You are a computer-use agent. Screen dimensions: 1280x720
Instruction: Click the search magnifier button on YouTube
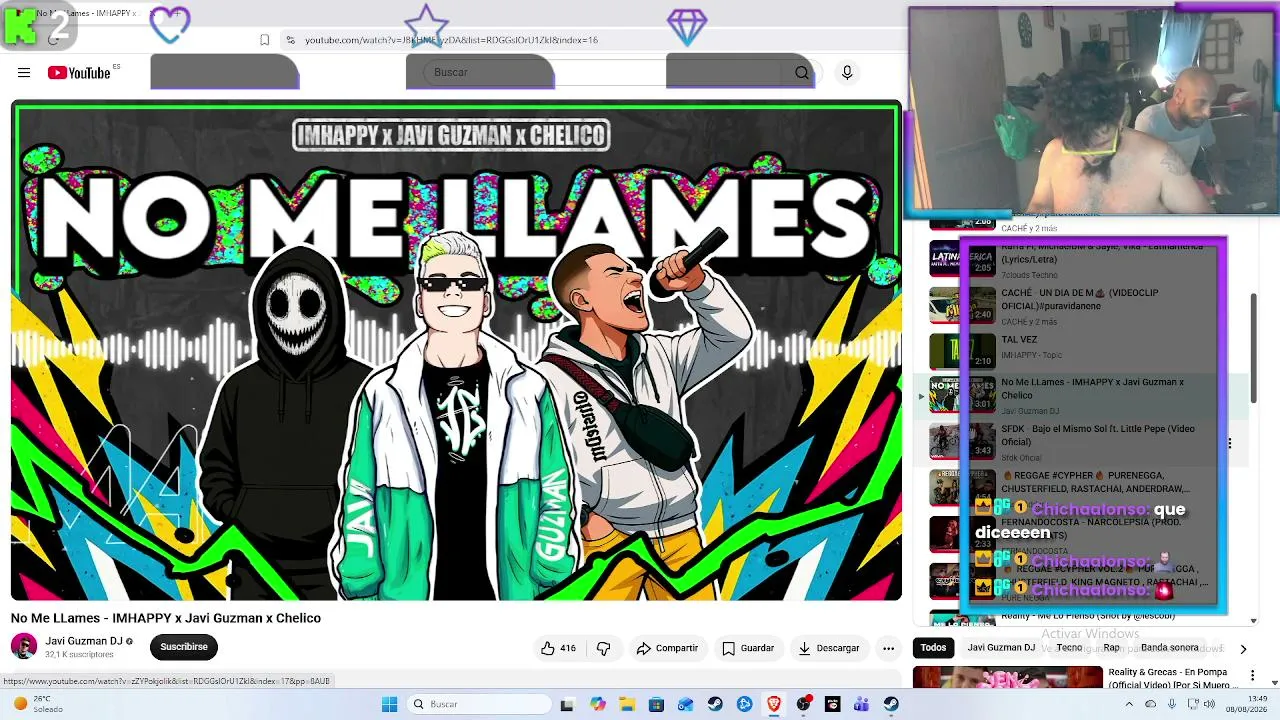(801, 72)
